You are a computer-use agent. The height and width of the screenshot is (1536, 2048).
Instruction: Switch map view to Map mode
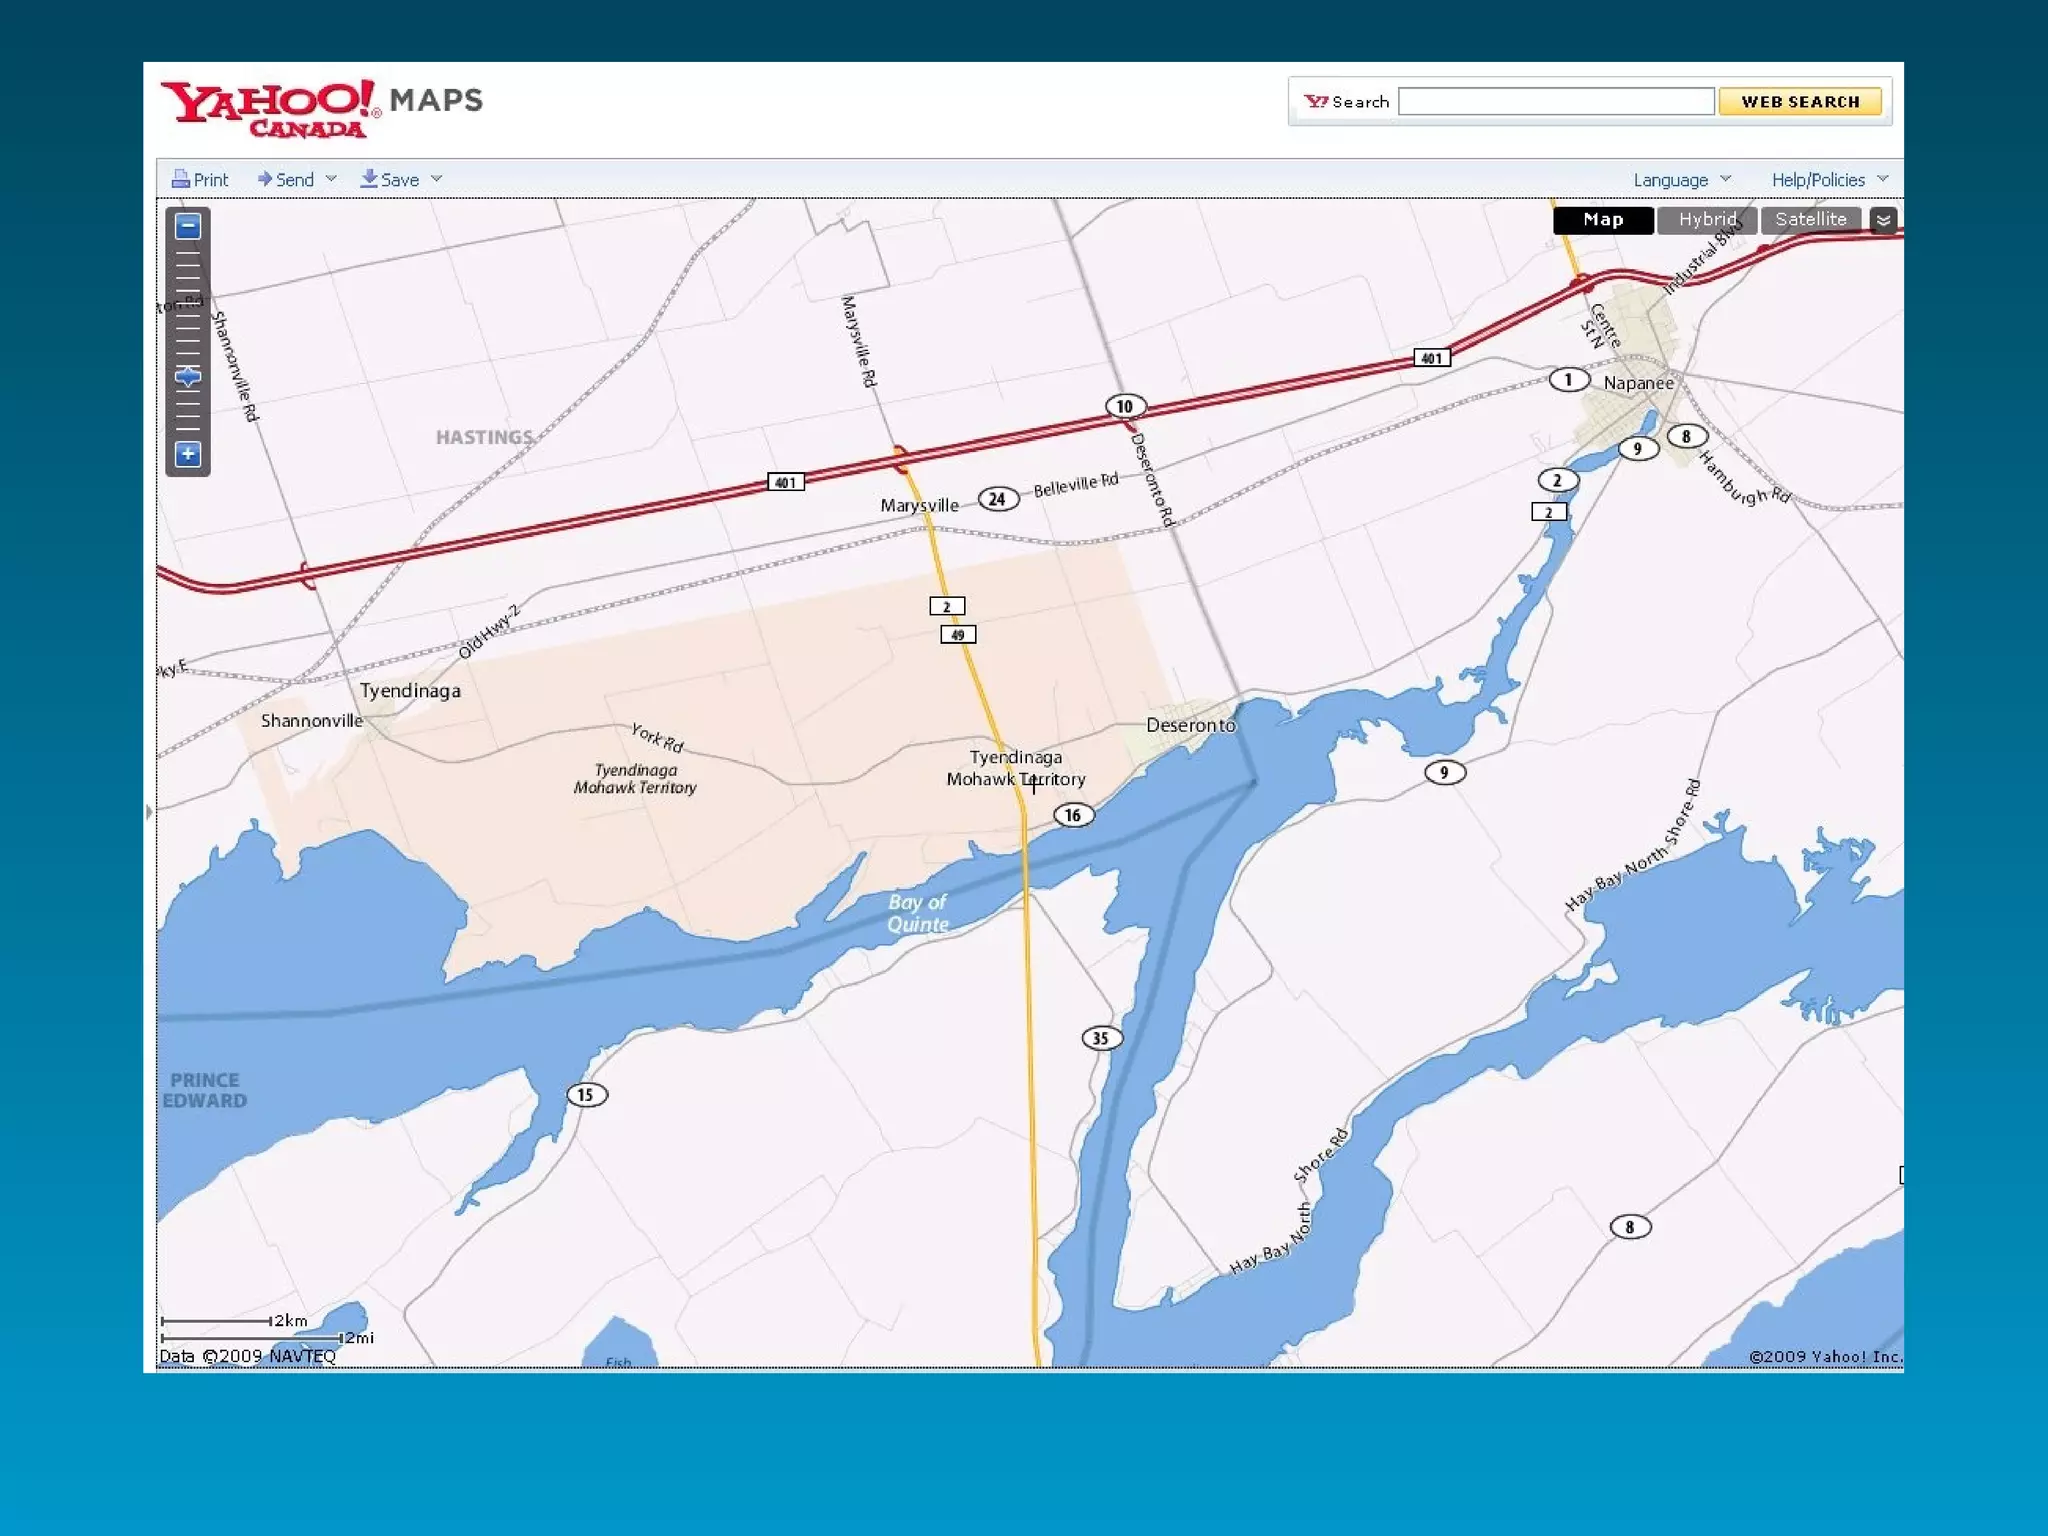click(1602, 220)
